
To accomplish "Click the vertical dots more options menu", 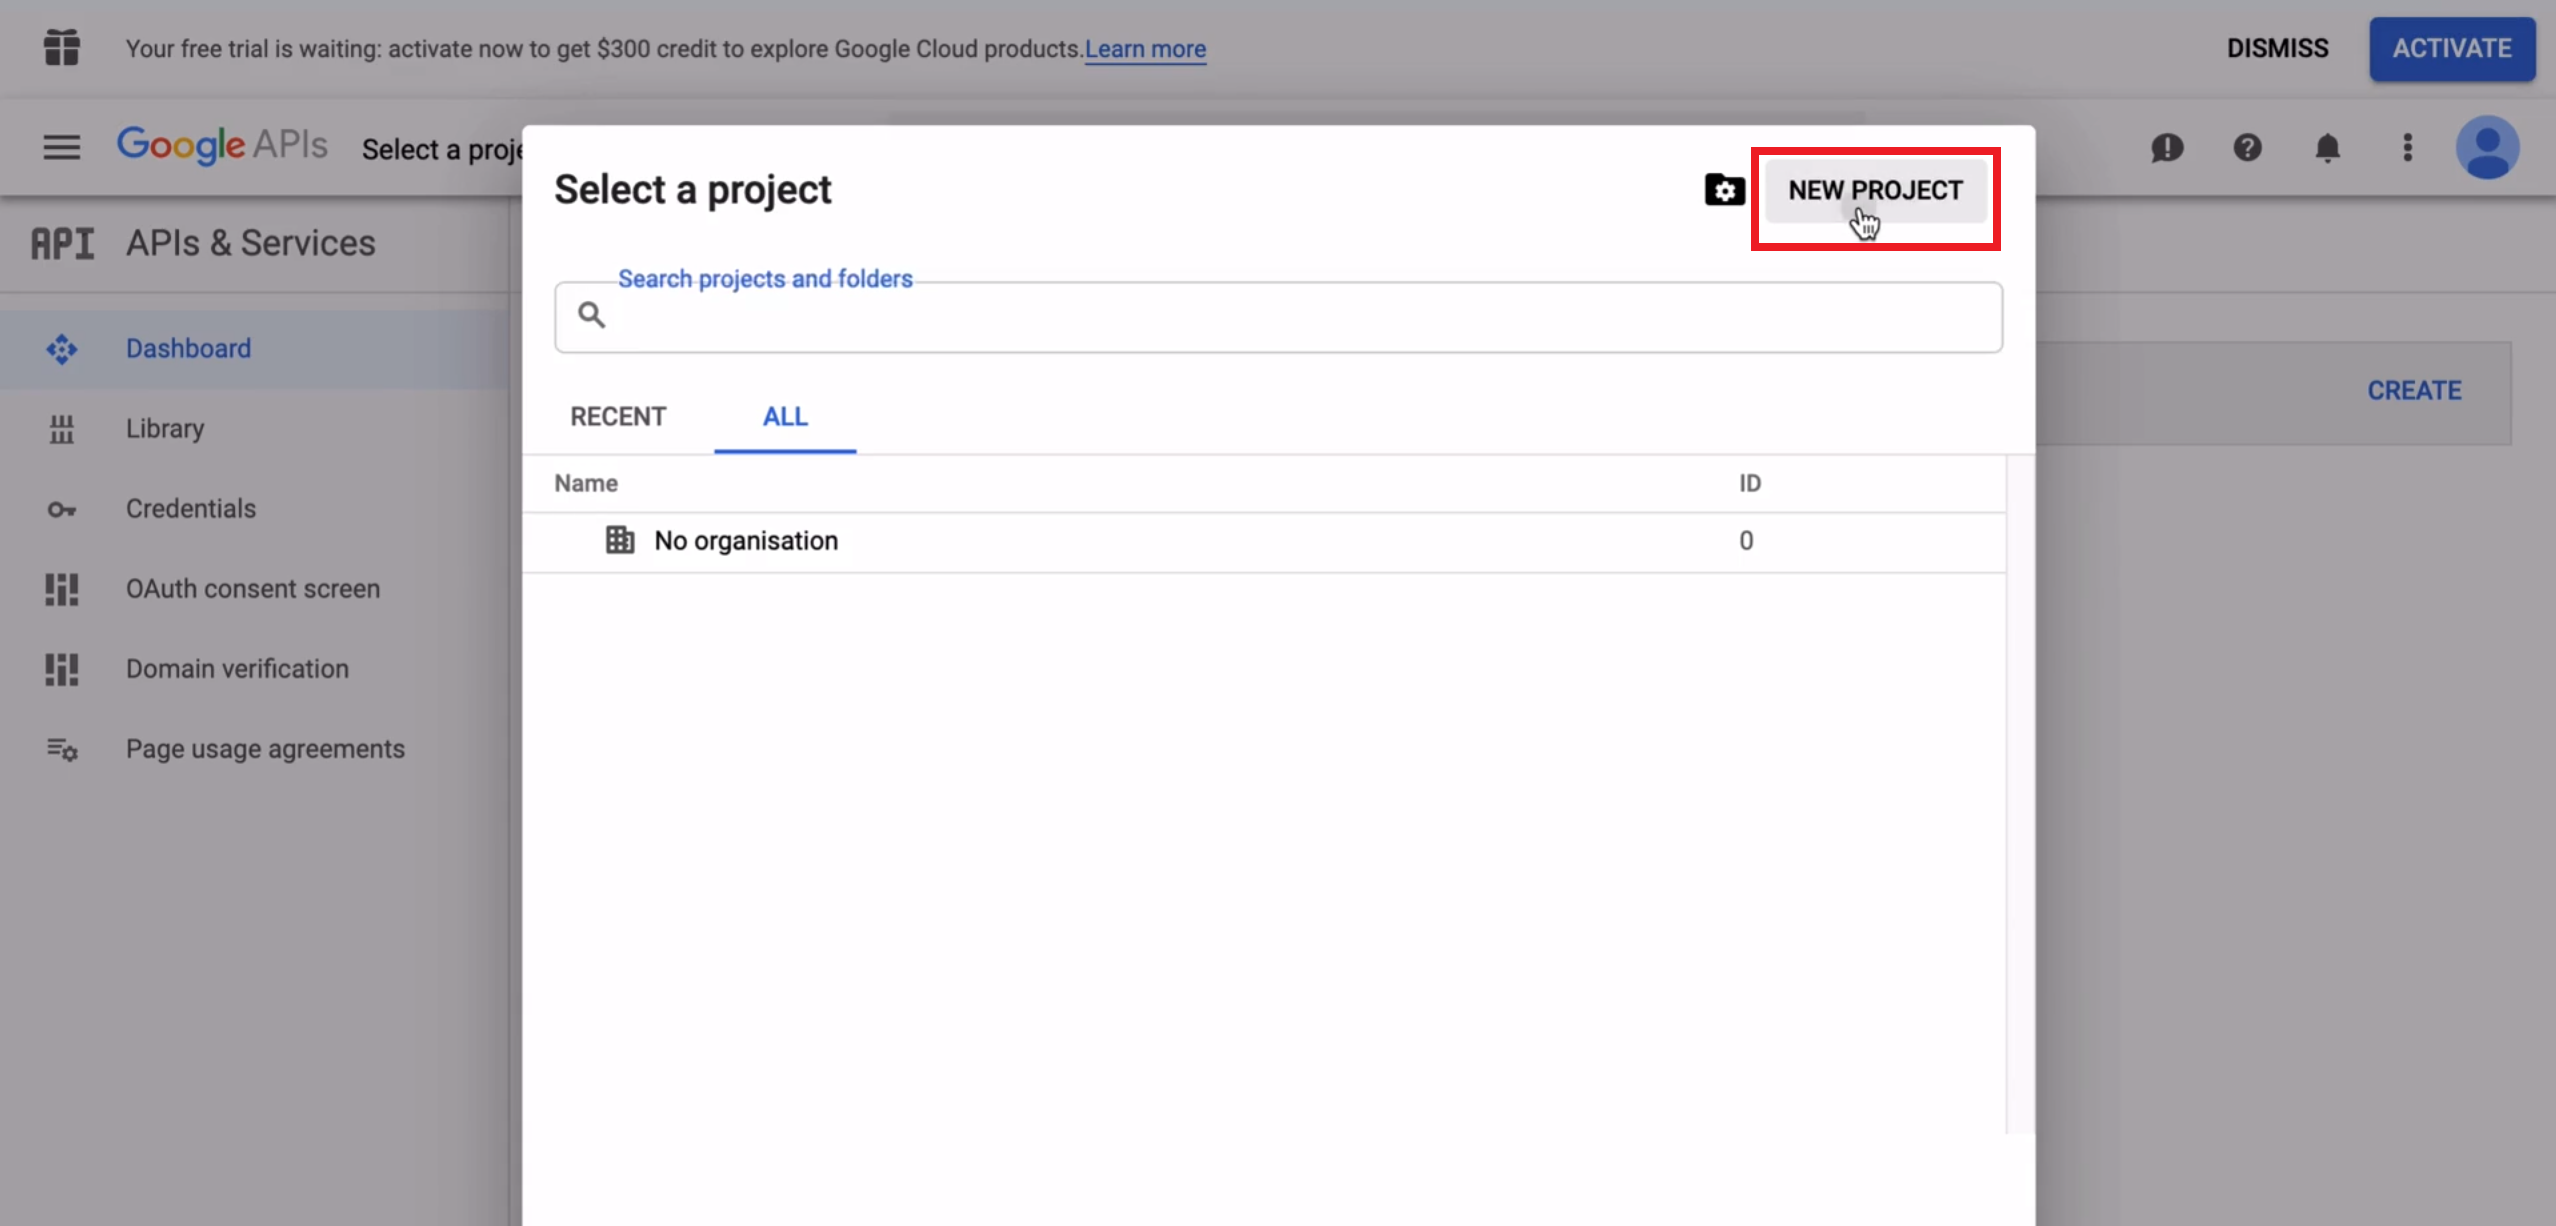I will (2408, 148).
